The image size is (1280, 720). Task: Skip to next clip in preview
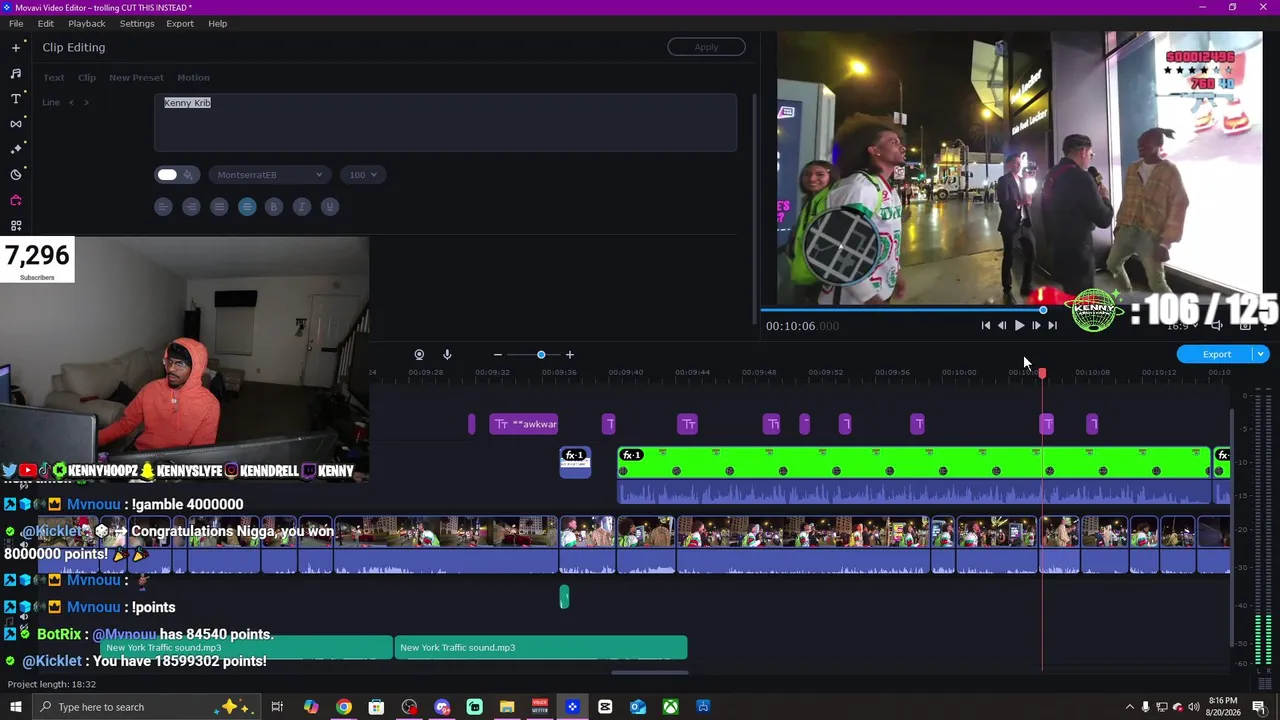pos(1052,325)
